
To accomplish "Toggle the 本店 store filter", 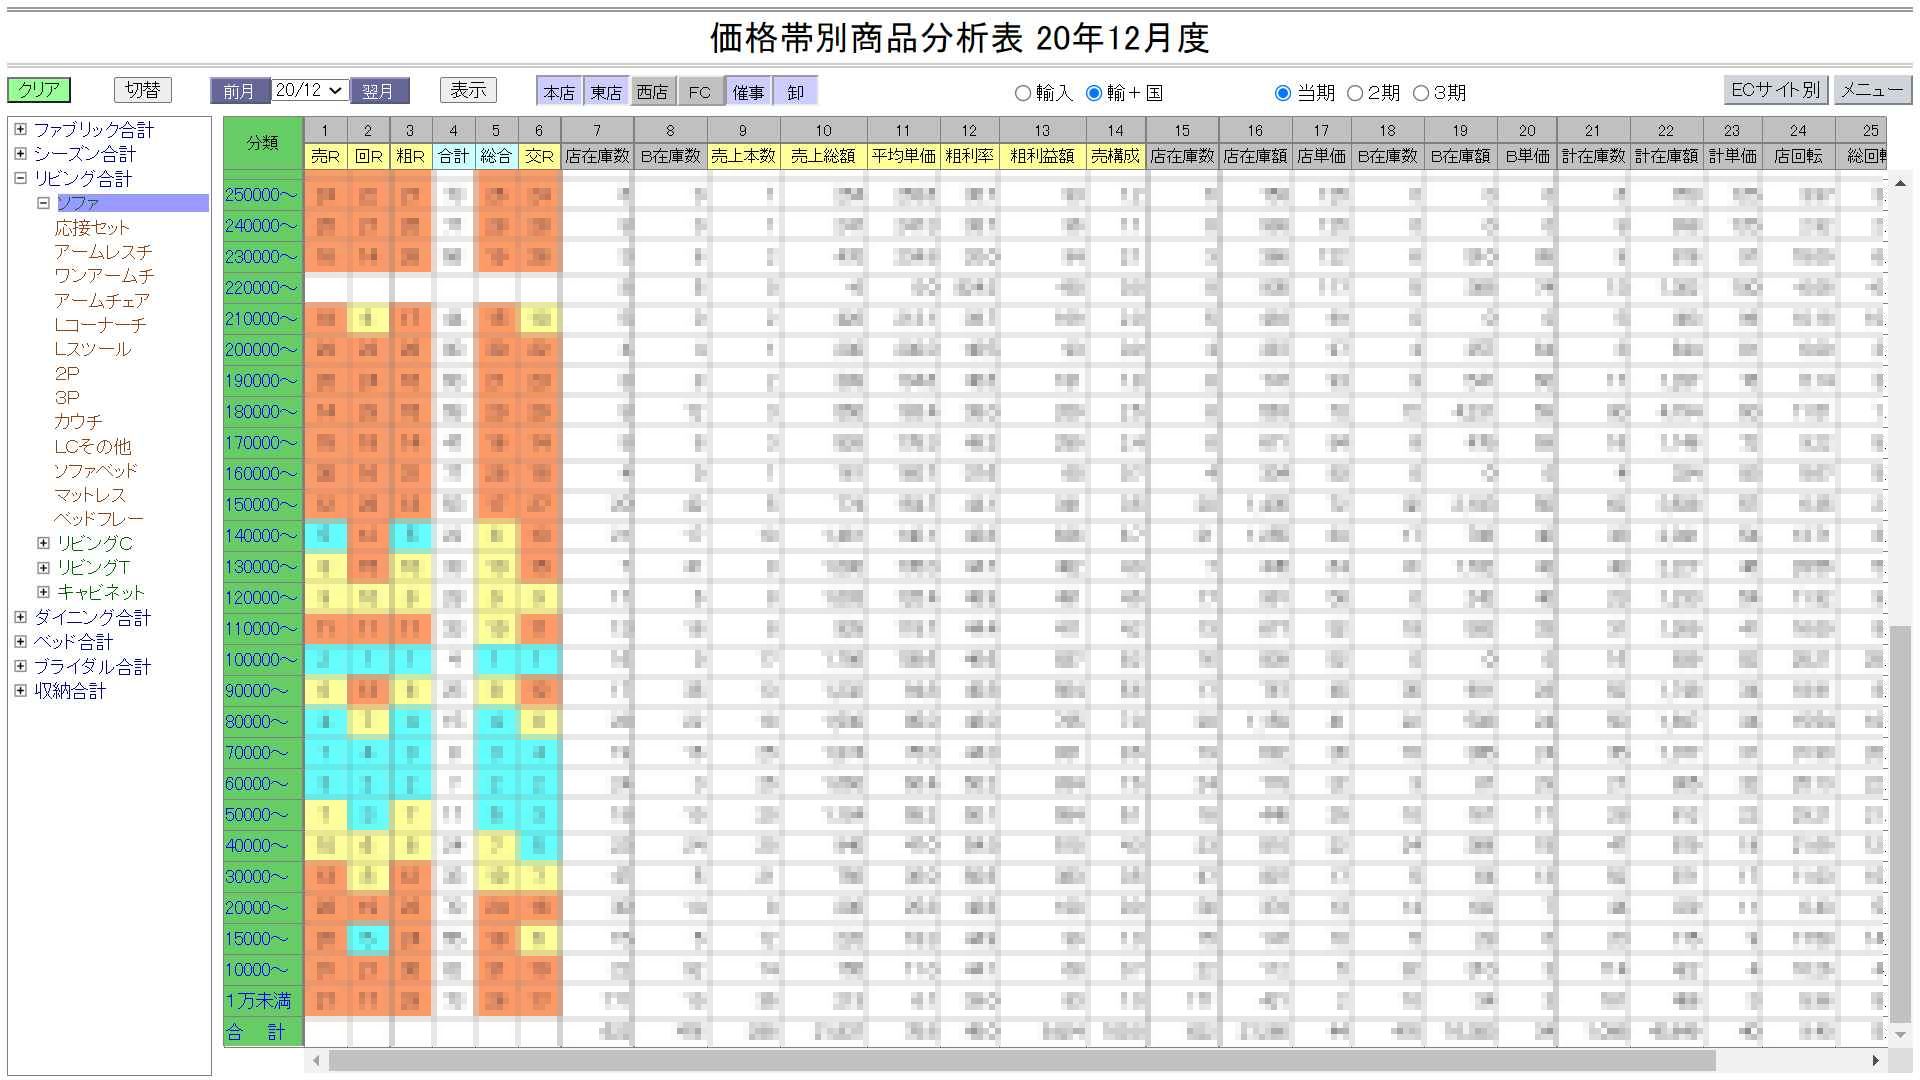I will (559, 92).
